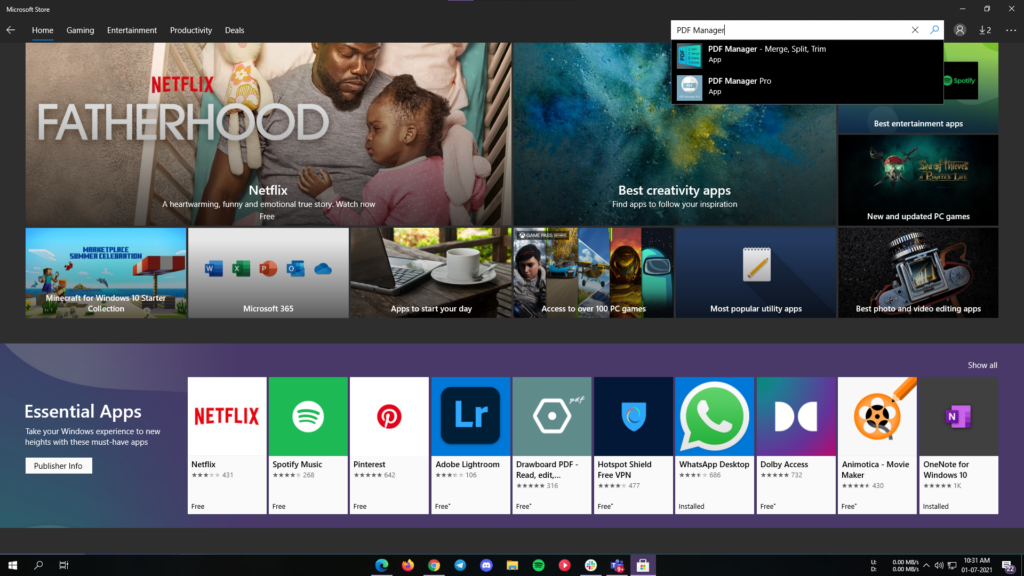Click the search magnifier icon
Viewport: 1024px width, 576px height.
point(934,30)
